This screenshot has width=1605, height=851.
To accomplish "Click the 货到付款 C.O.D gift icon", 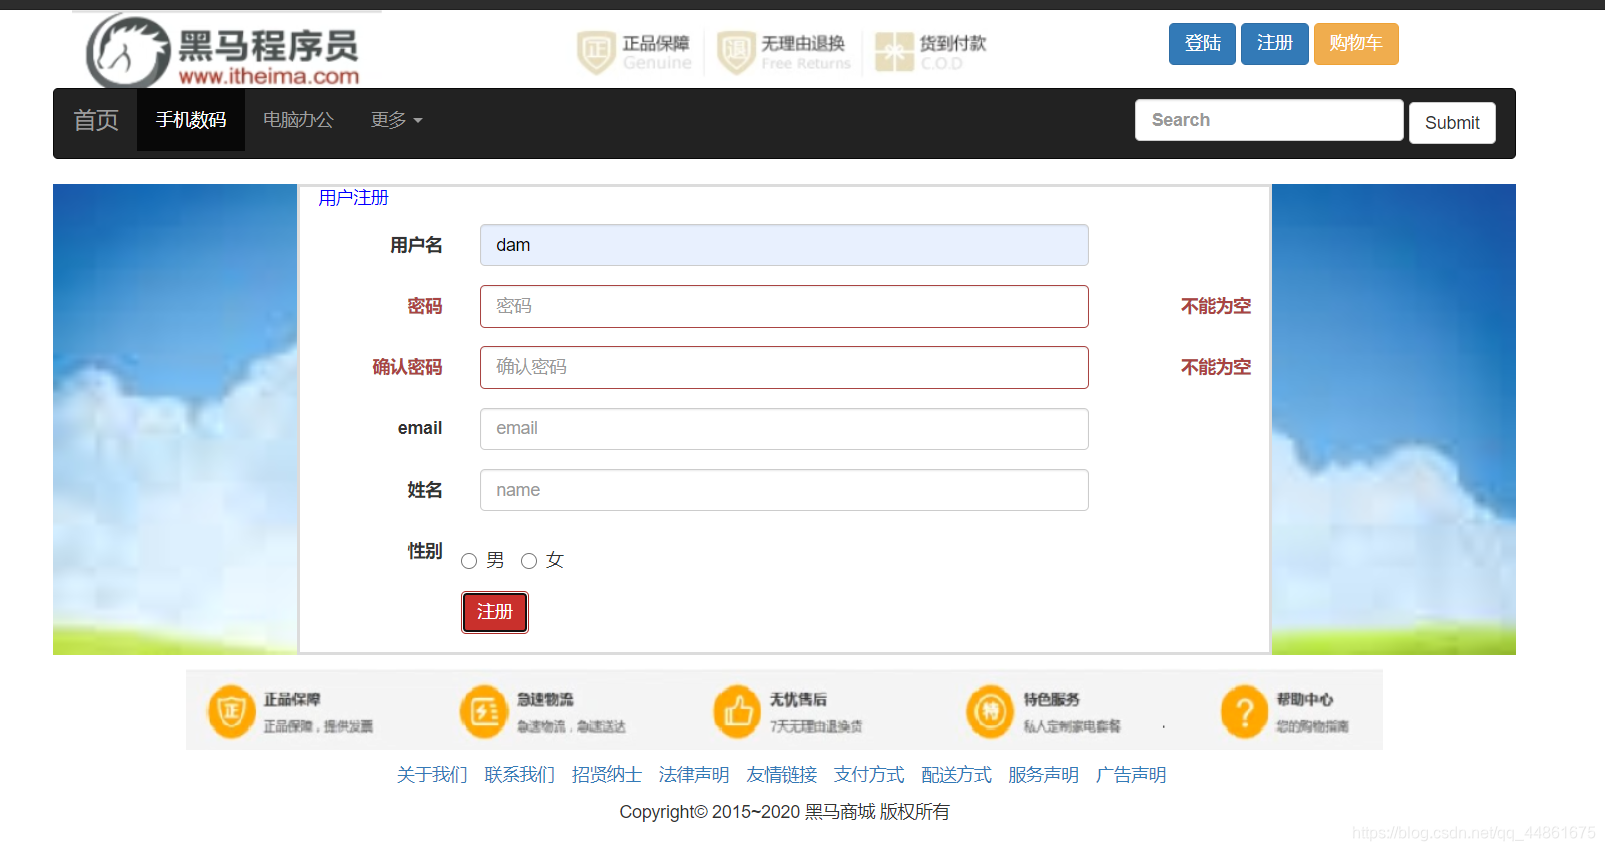I will 894,52.
